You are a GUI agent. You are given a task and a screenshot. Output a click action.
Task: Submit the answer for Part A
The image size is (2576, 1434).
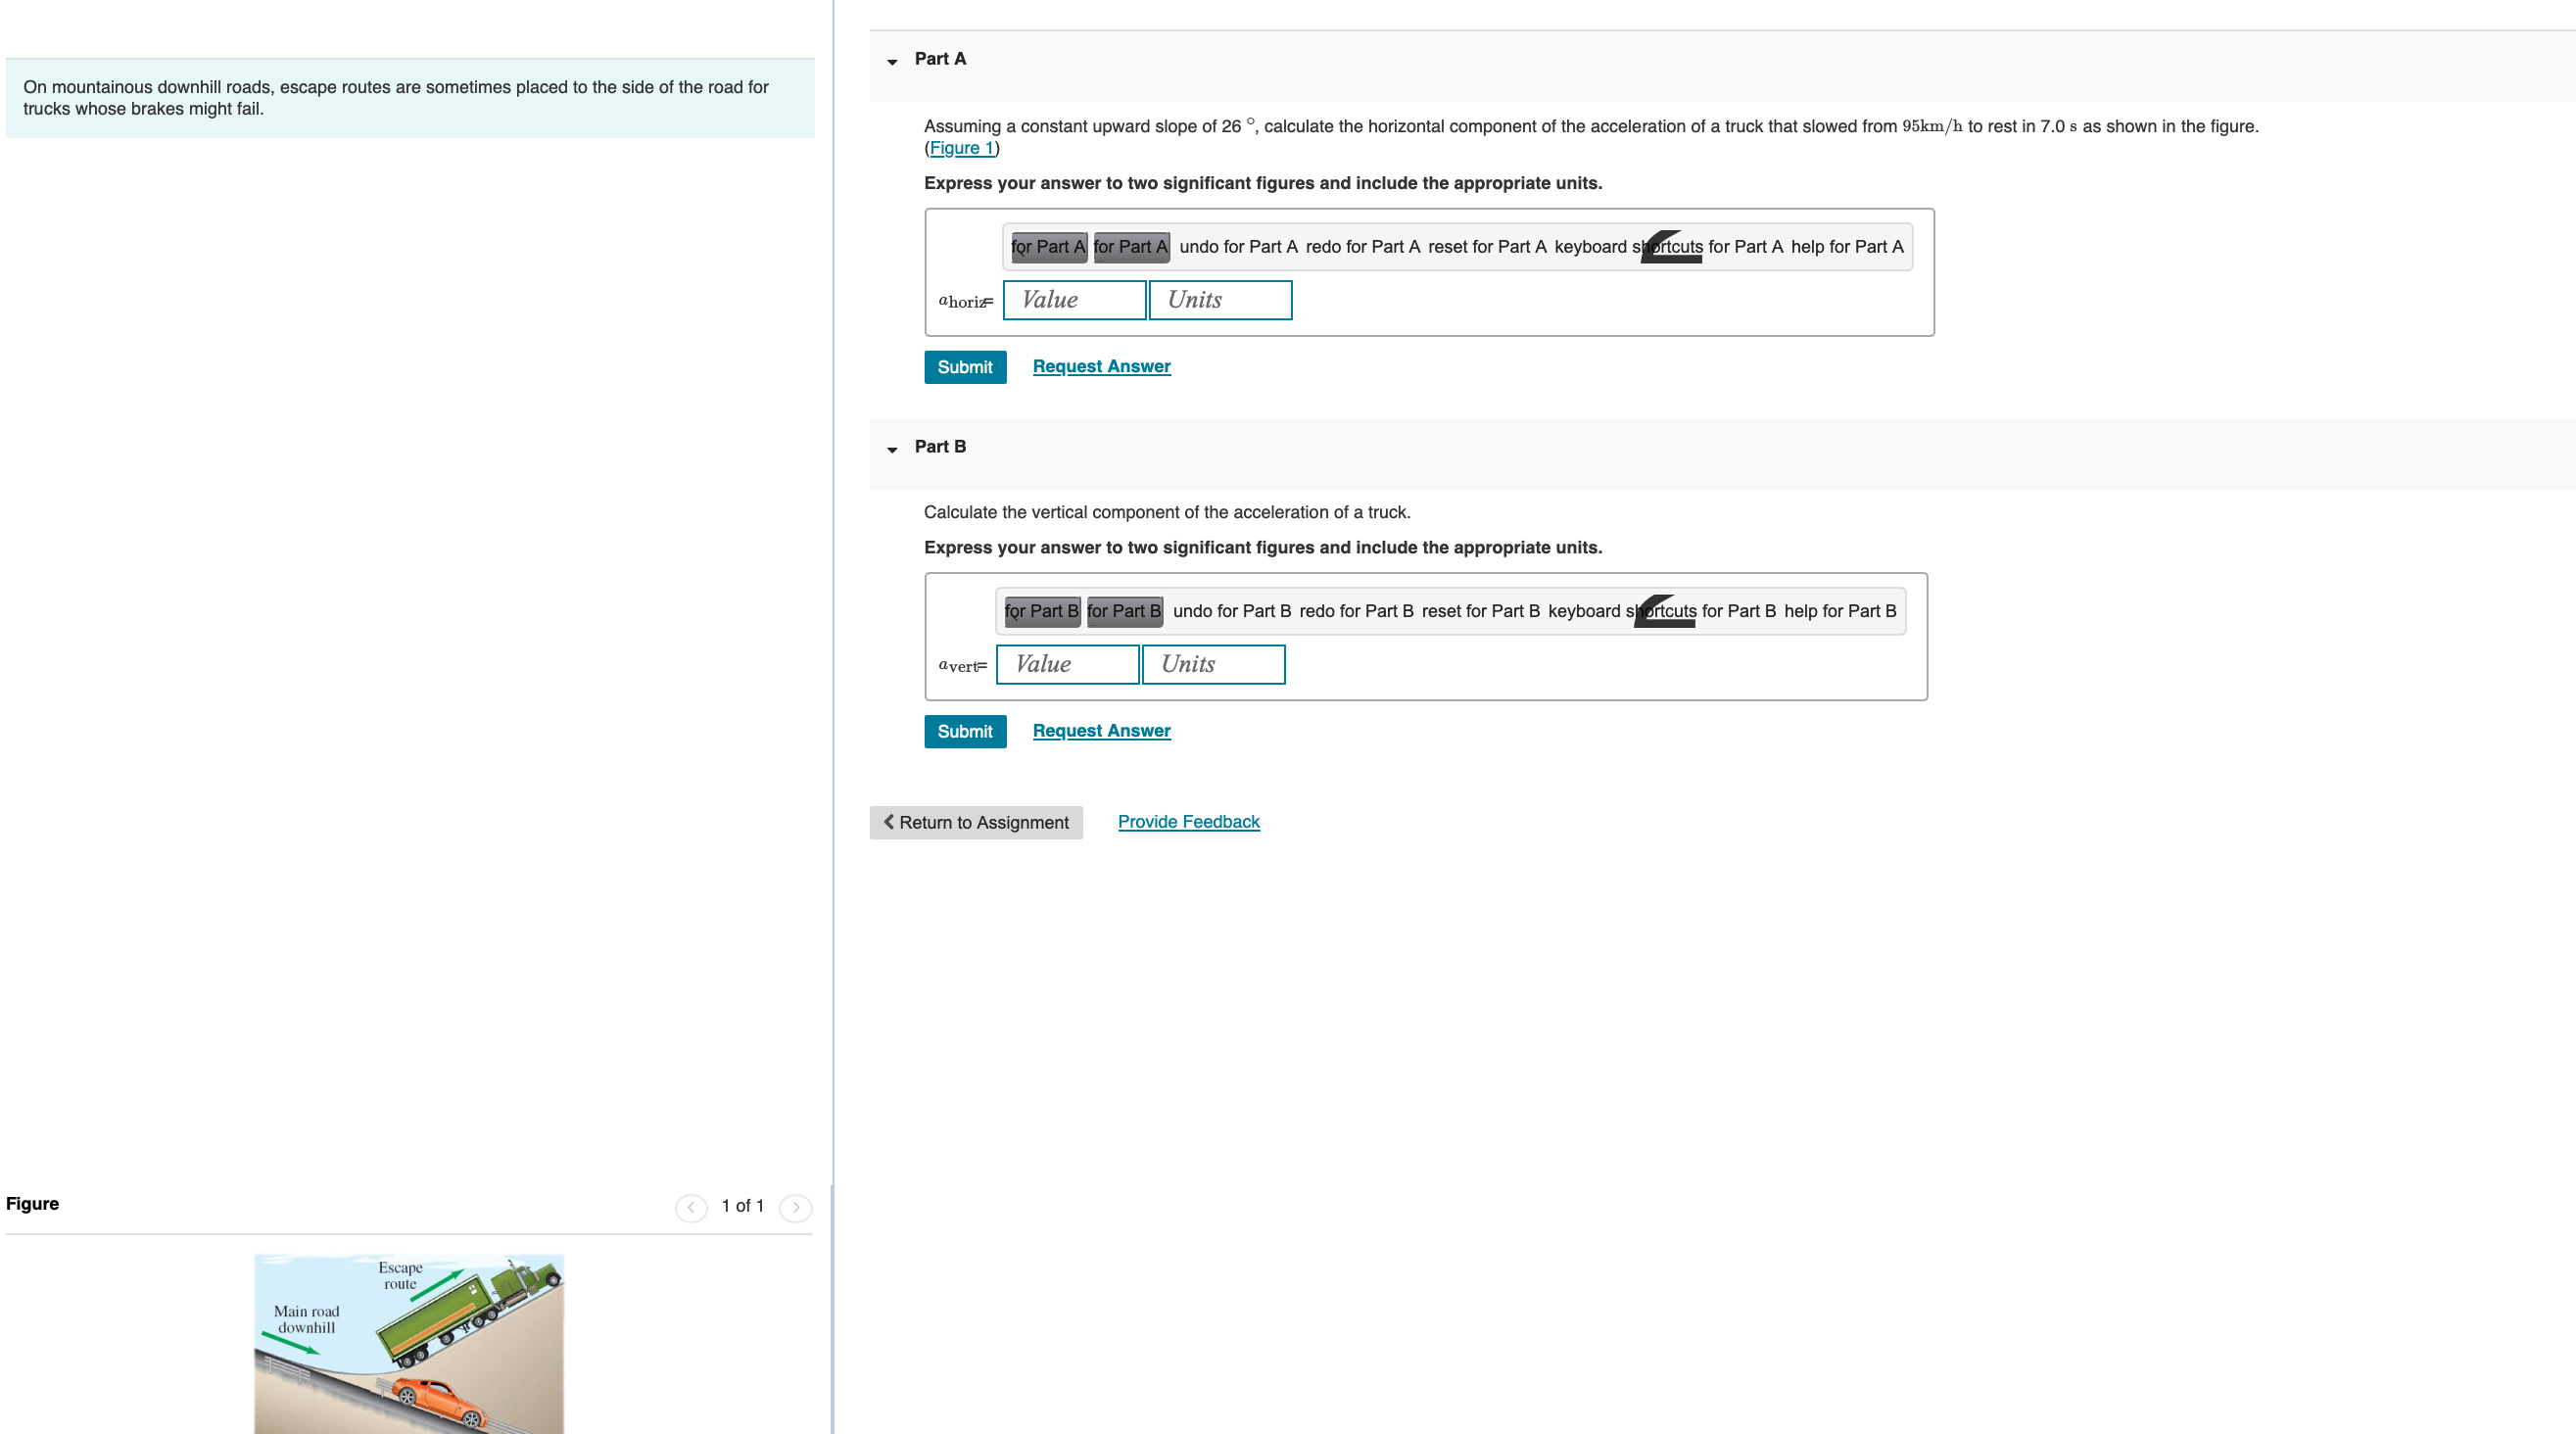pos(966,365)
